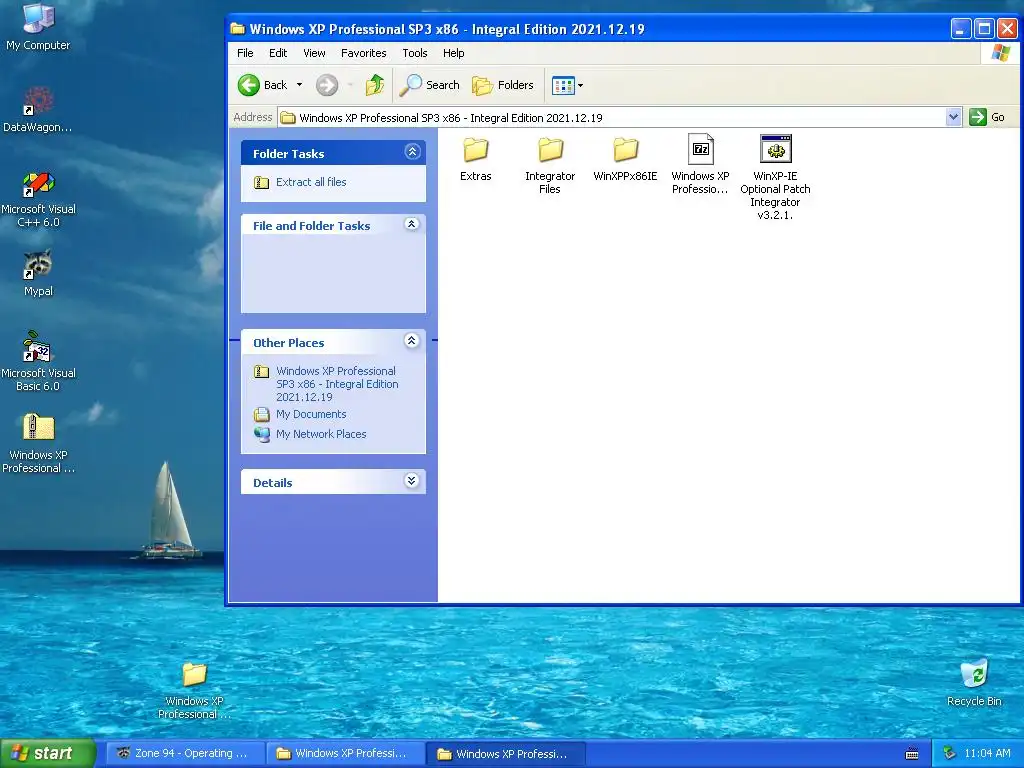
Task: Select Microsoft Visual Basic 6.0 shortcut
Action: pos(38,361)
